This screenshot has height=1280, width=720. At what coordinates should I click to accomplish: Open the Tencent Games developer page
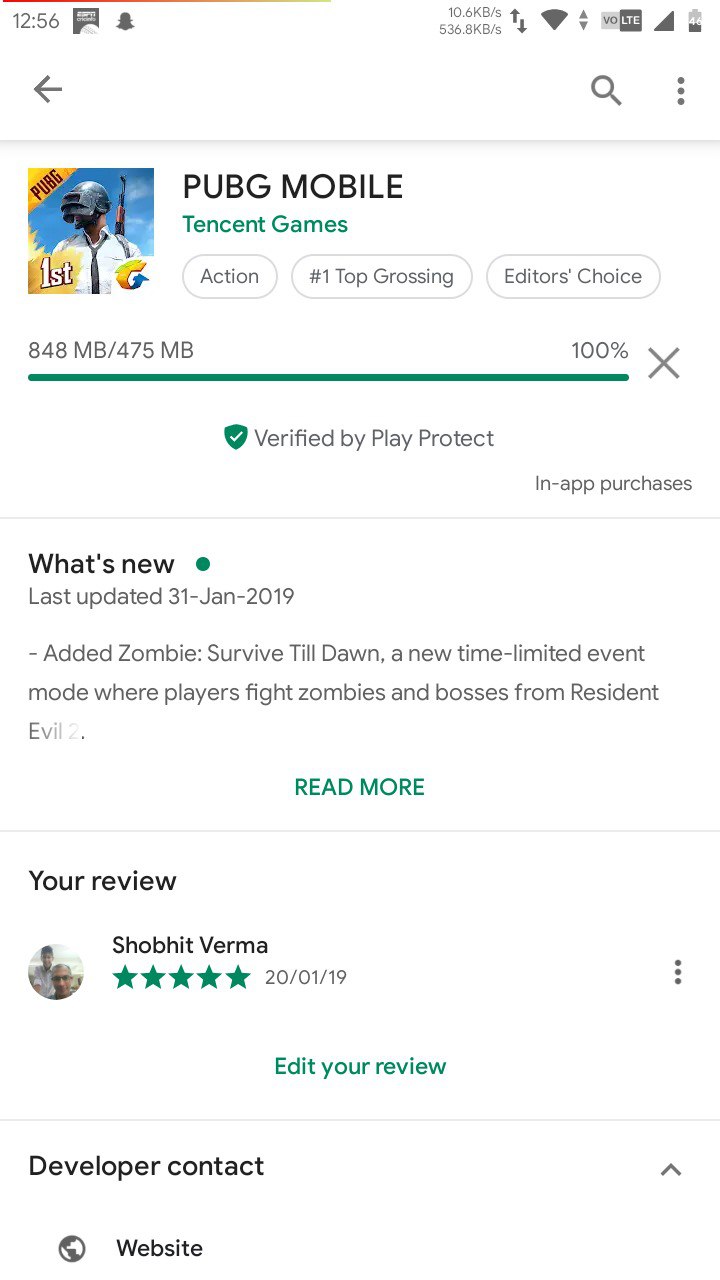pyautogui.click(x=265, y=224)
